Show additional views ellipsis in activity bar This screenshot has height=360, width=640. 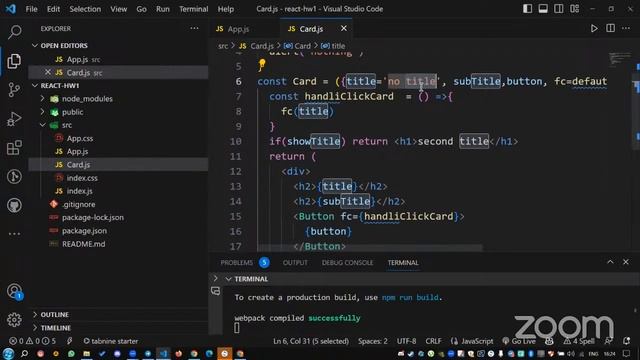tap(14, 234)
